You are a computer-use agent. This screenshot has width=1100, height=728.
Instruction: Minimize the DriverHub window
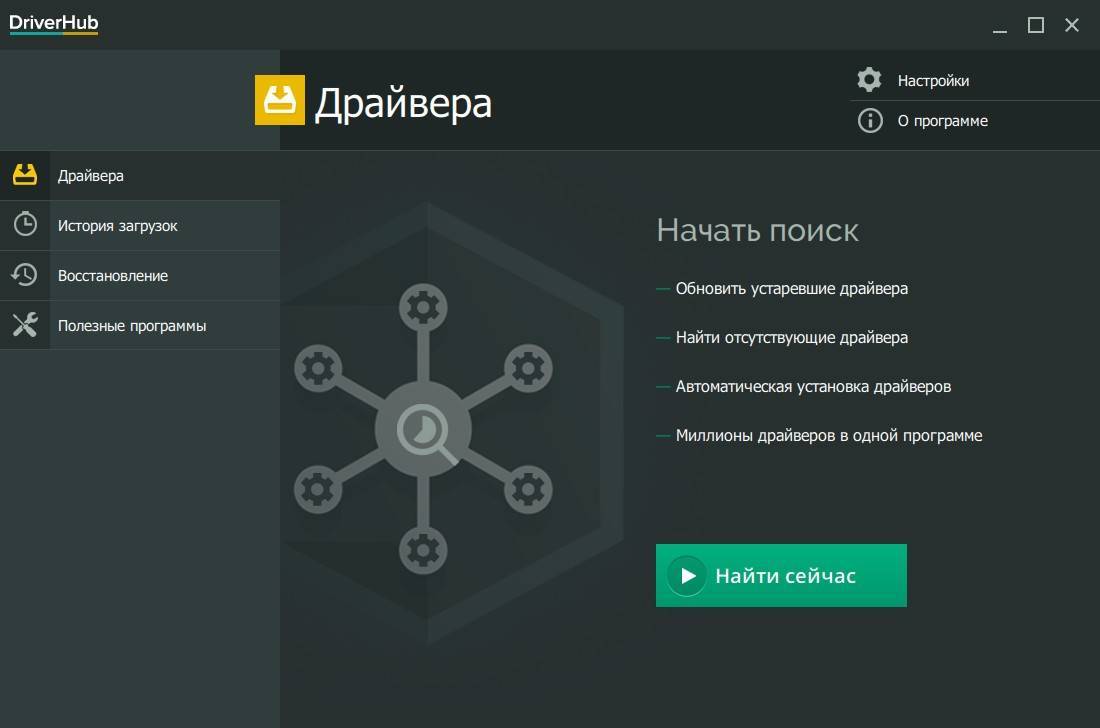pyautogui.click(x=999, y=25)
